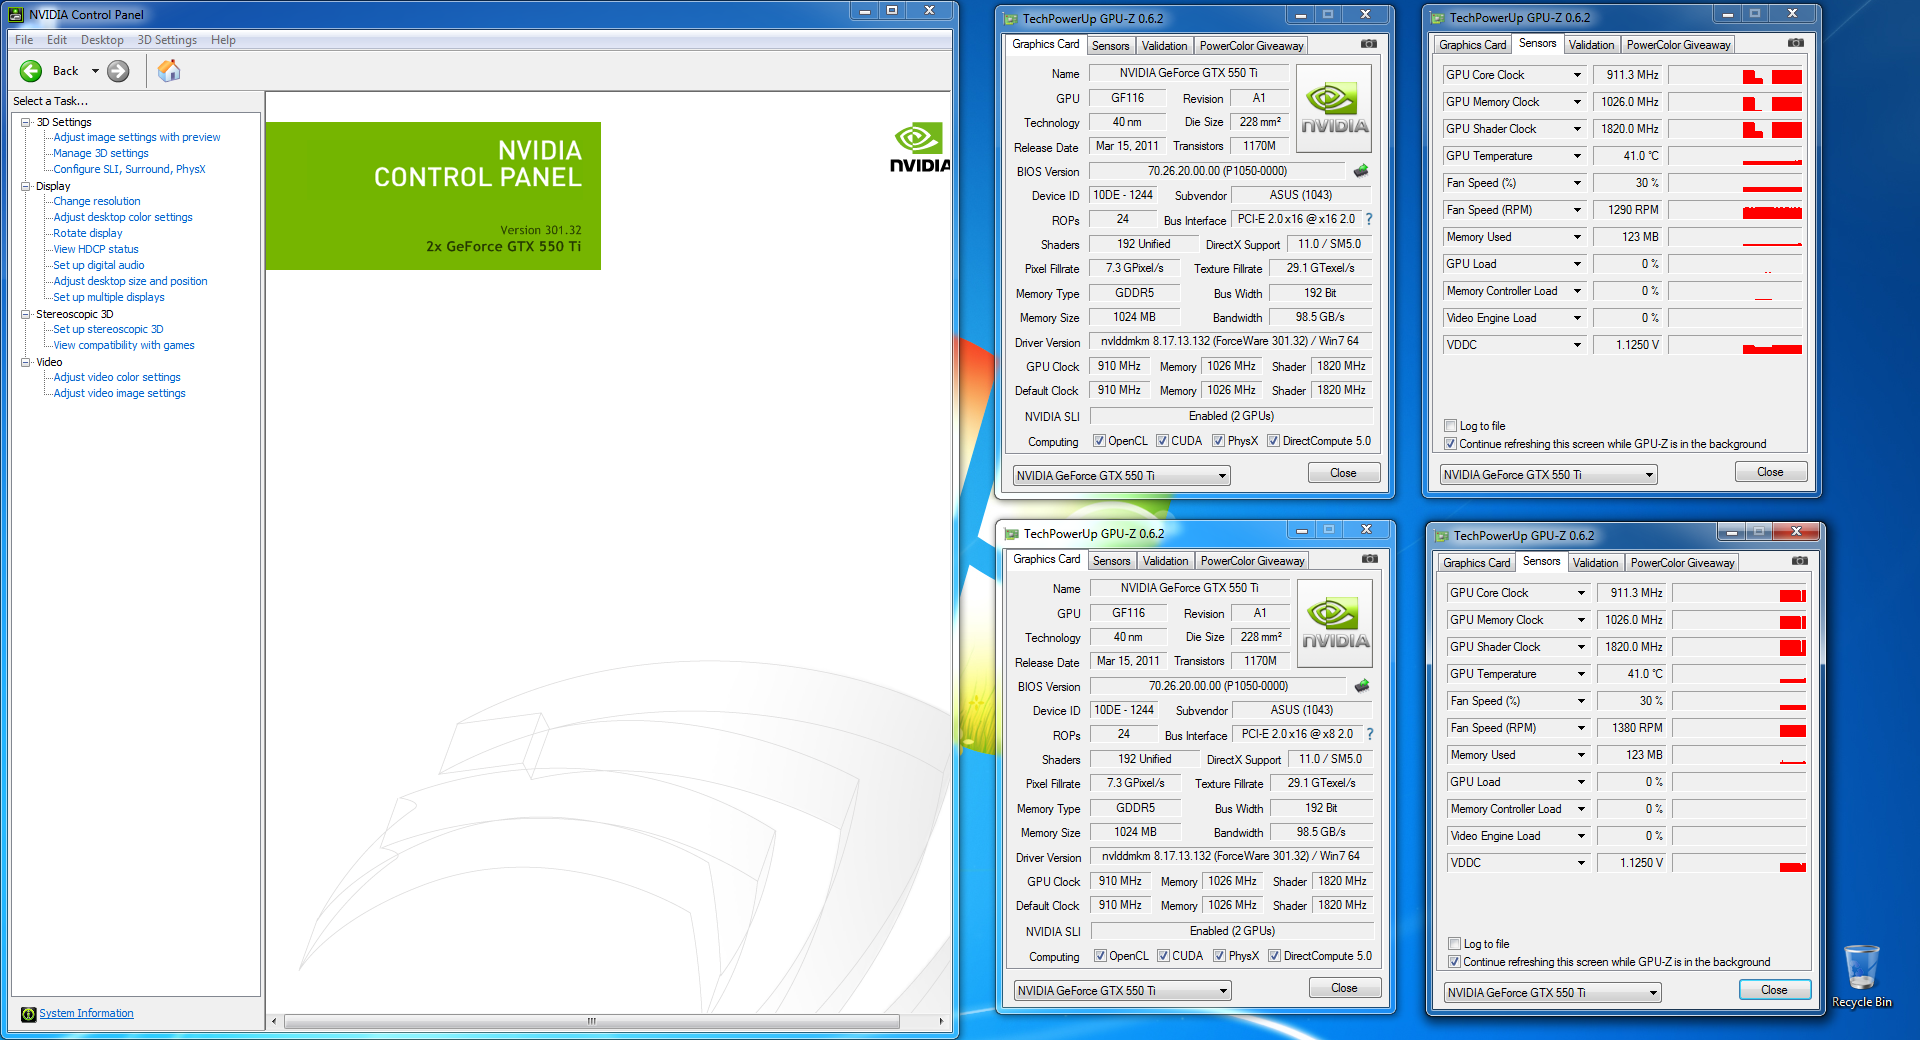Click the Forward arrow icon in NVIDIA toolbar

[118, 71]
